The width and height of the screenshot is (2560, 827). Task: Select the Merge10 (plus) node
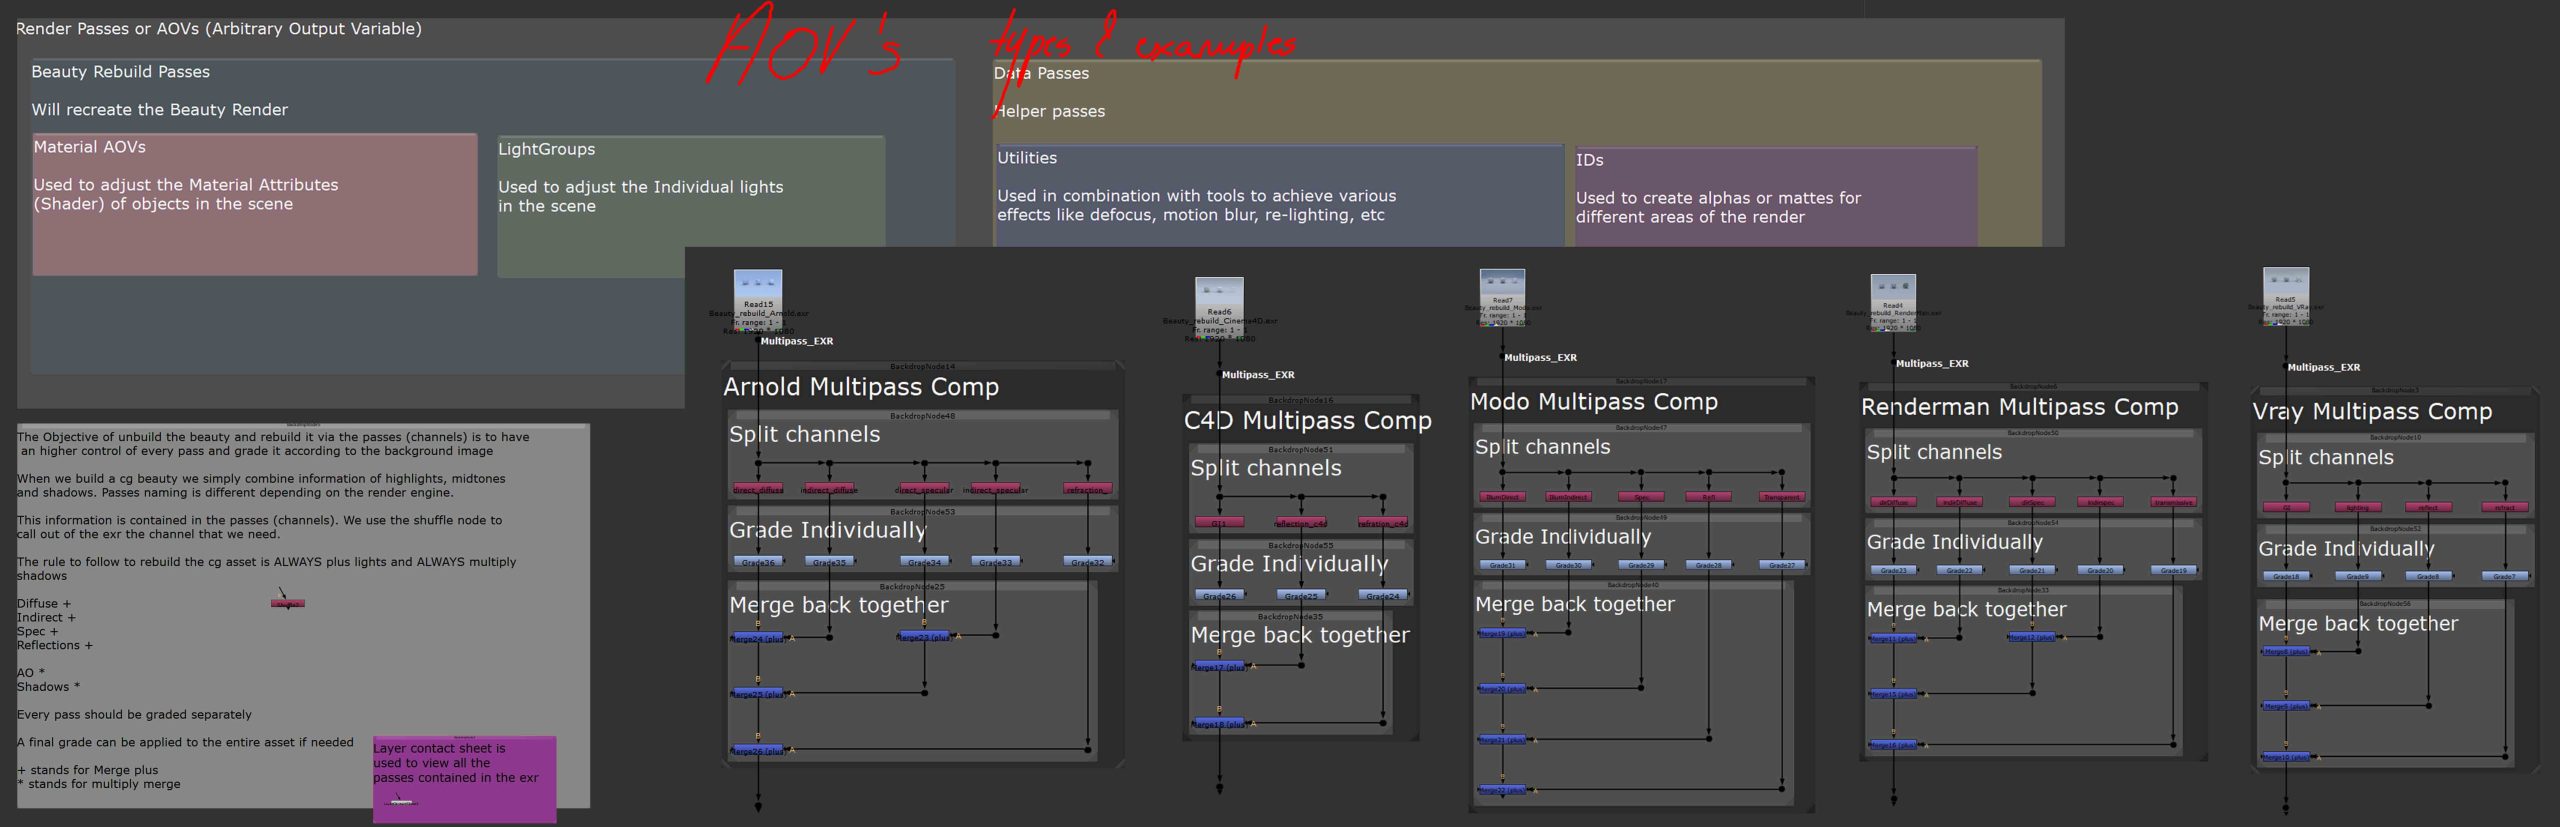pos(2286,757)
